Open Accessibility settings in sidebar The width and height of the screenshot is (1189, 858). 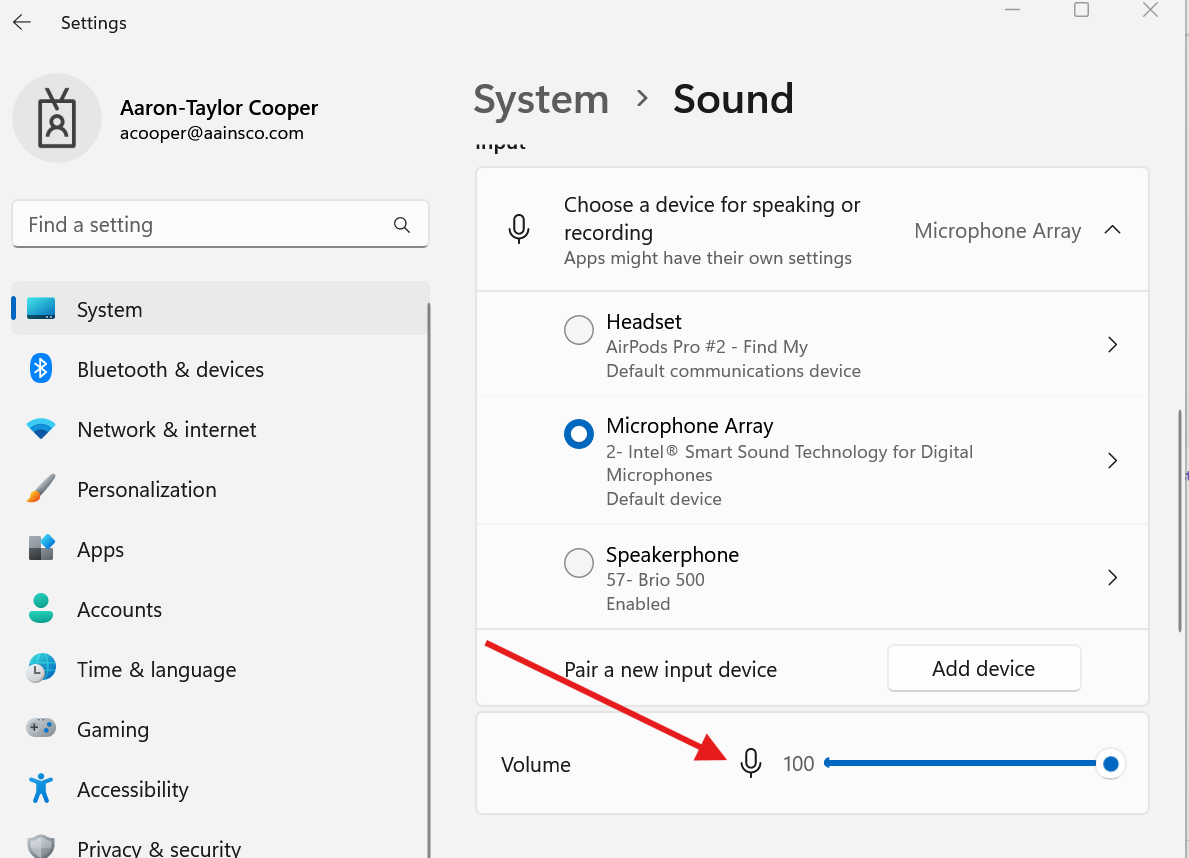[132, 790]
